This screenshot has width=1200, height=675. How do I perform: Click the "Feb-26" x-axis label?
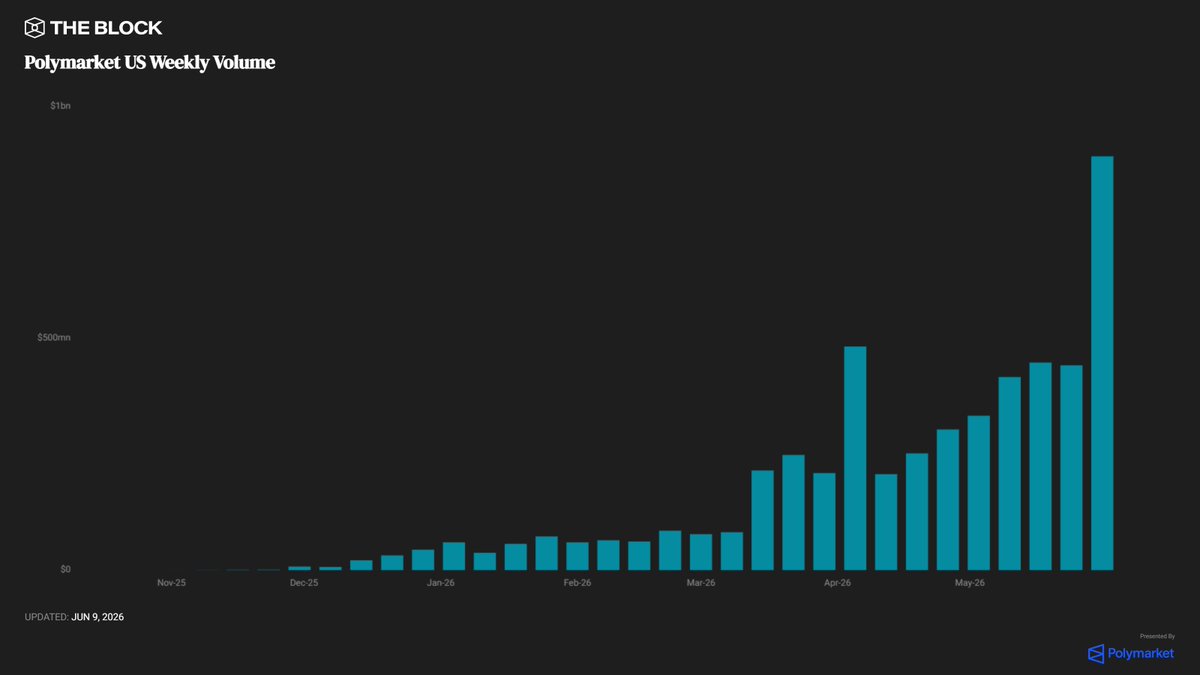tap(577, 582)
